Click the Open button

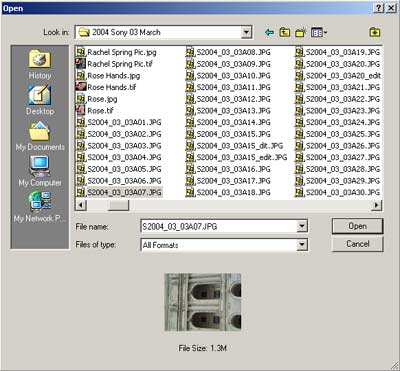[358, 226]
